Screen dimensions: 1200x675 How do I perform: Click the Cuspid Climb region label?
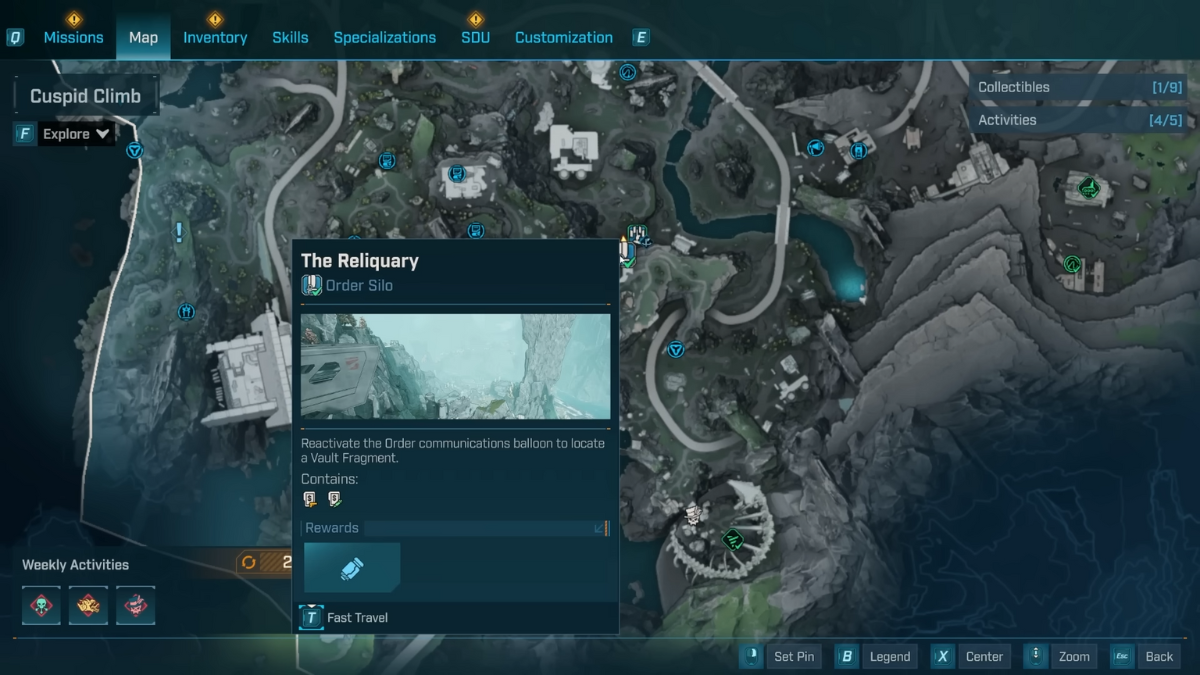[x=85, y=96]
